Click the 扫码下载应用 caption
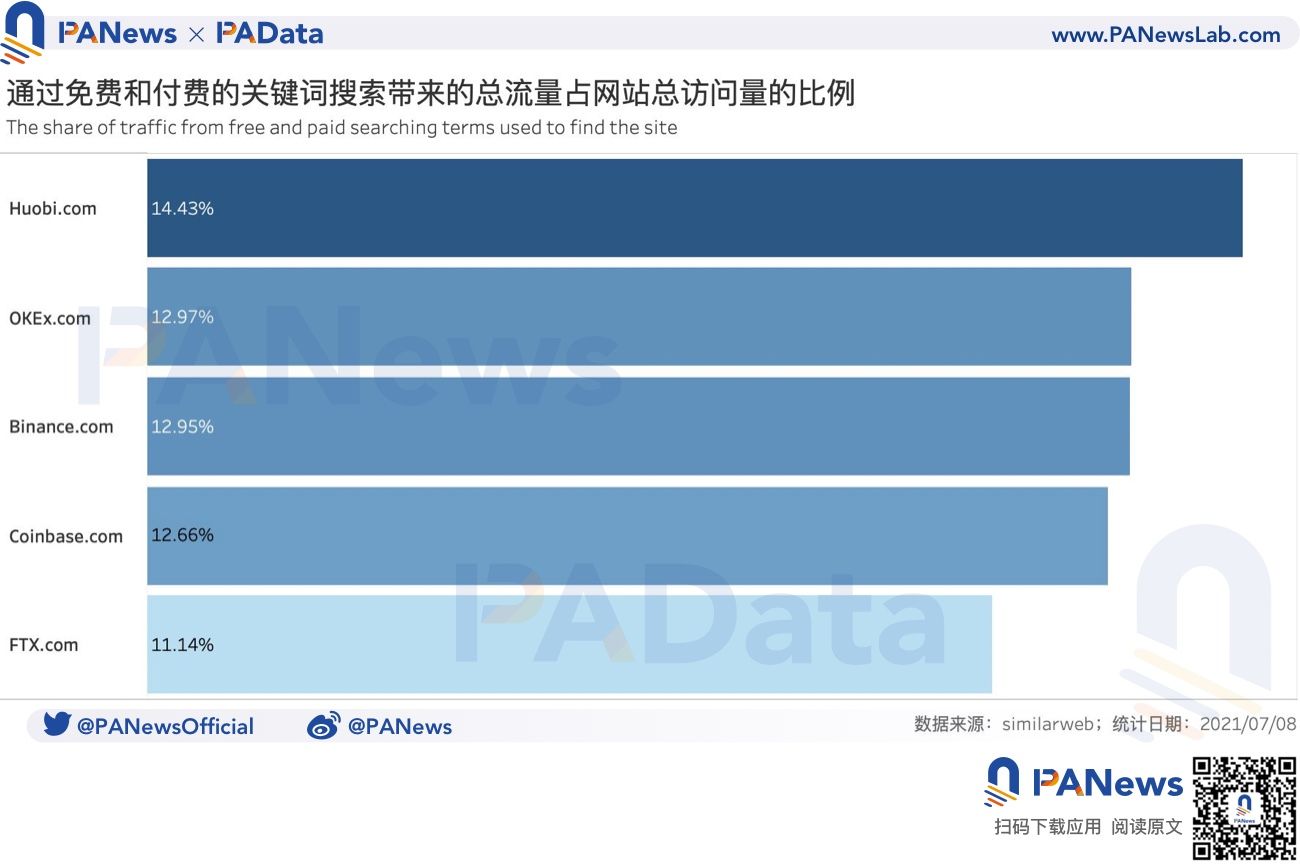 [x=1047, y=827]
